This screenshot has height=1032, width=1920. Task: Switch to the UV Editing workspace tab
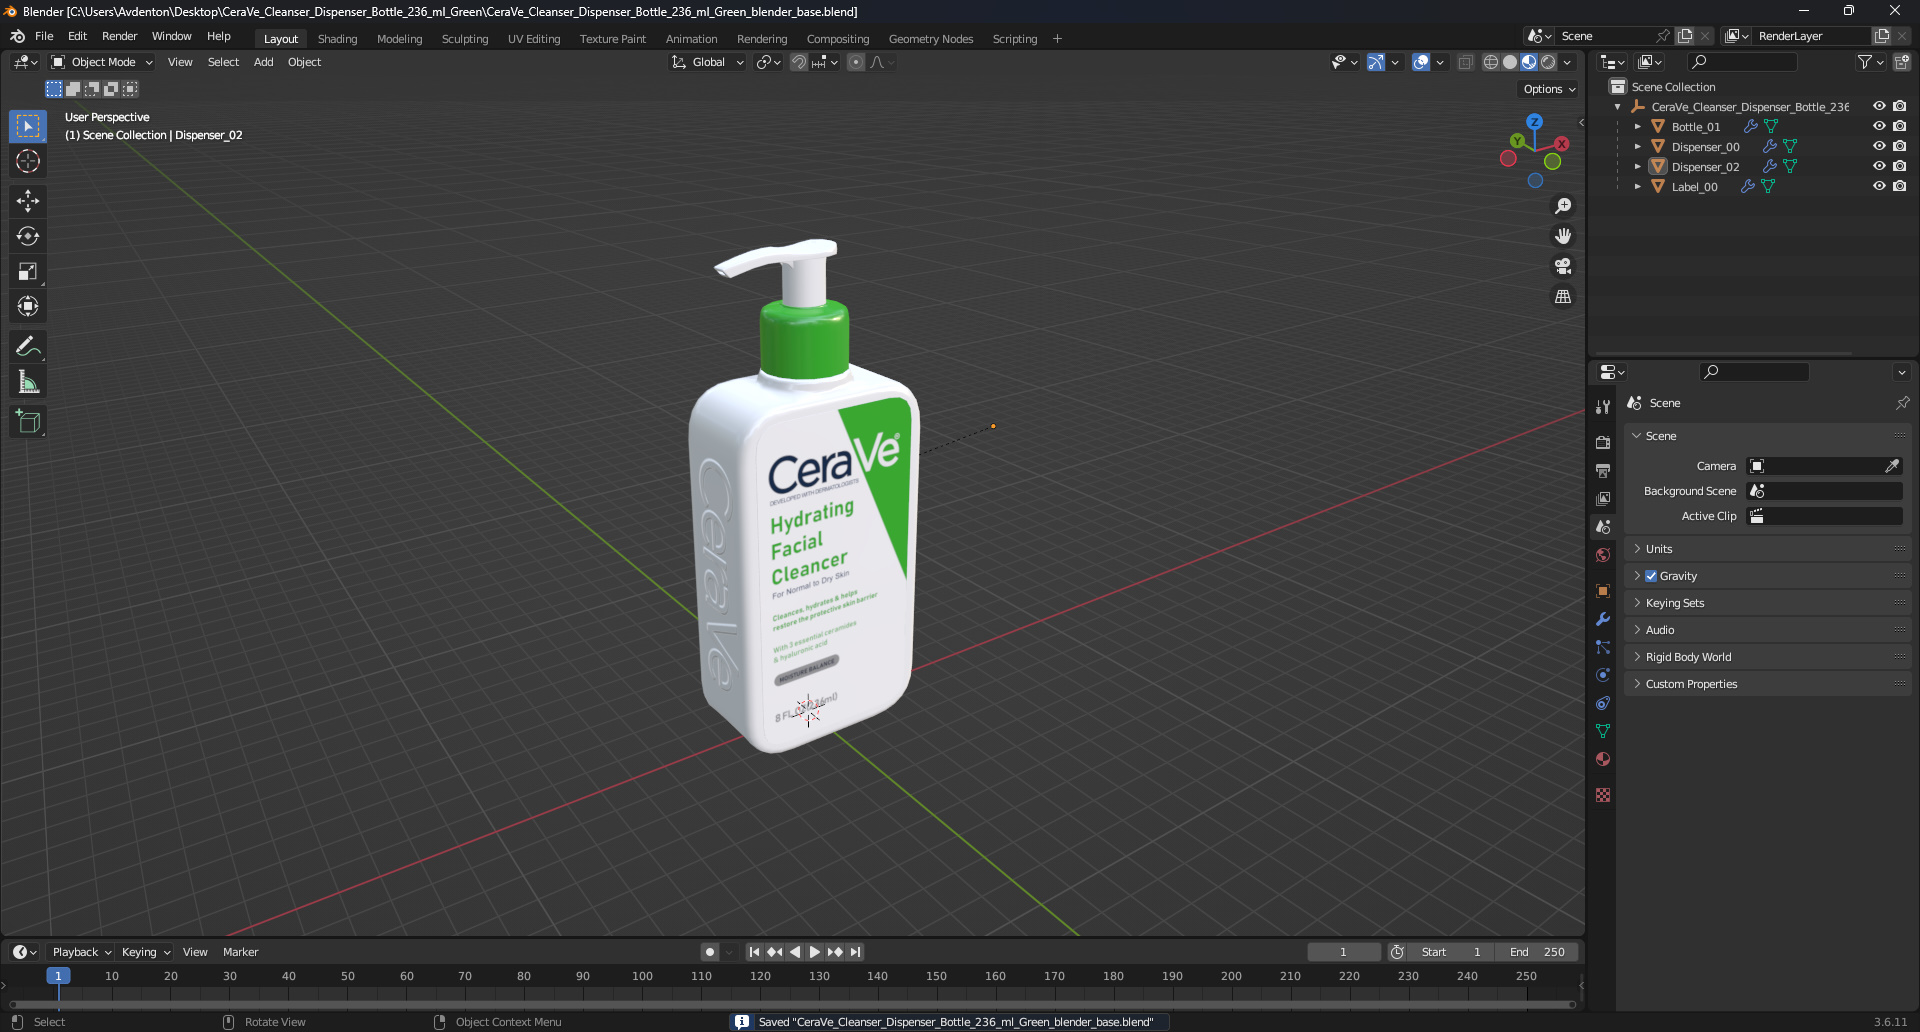pyautogui.click(x=534, y=39)
